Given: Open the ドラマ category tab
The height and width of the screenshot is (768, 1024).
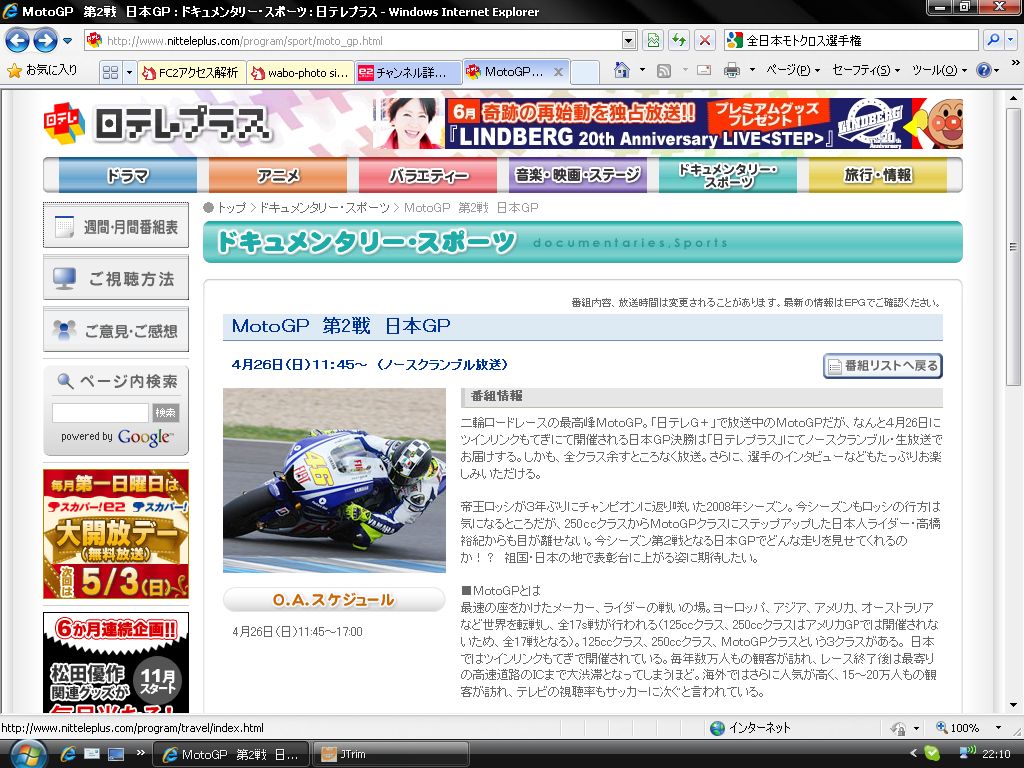Looking at the screenshot, I should click(x=127, y=175).
